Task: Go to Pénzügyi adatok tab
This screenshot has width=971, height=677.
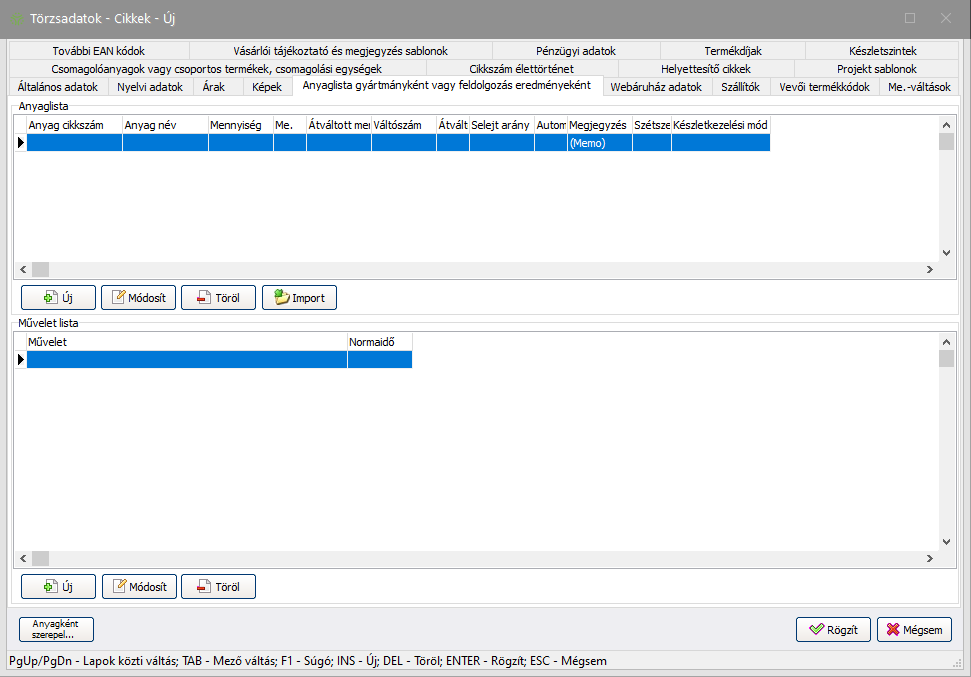Action: (x=575, y=50)
